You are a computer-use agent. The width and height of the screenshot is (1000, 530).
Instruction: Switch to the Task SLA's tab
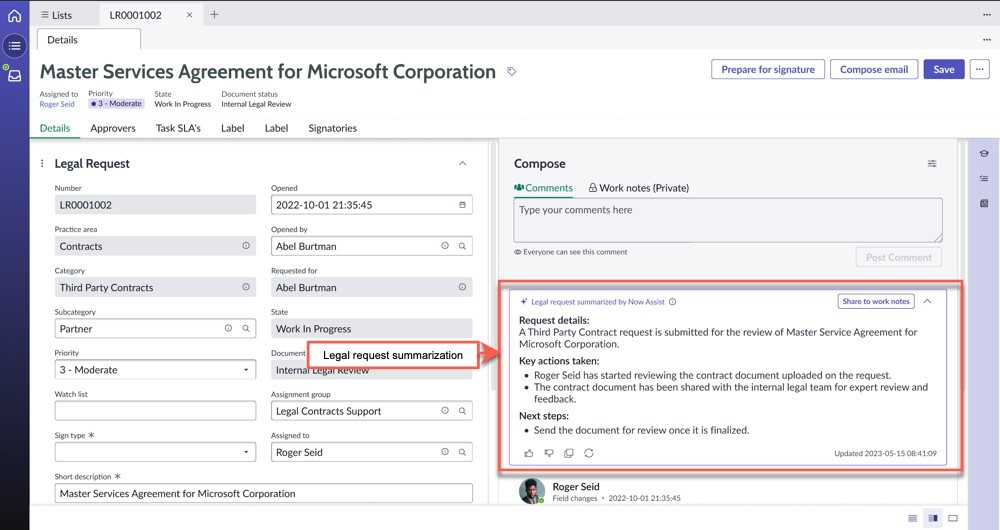coord(178,128)
